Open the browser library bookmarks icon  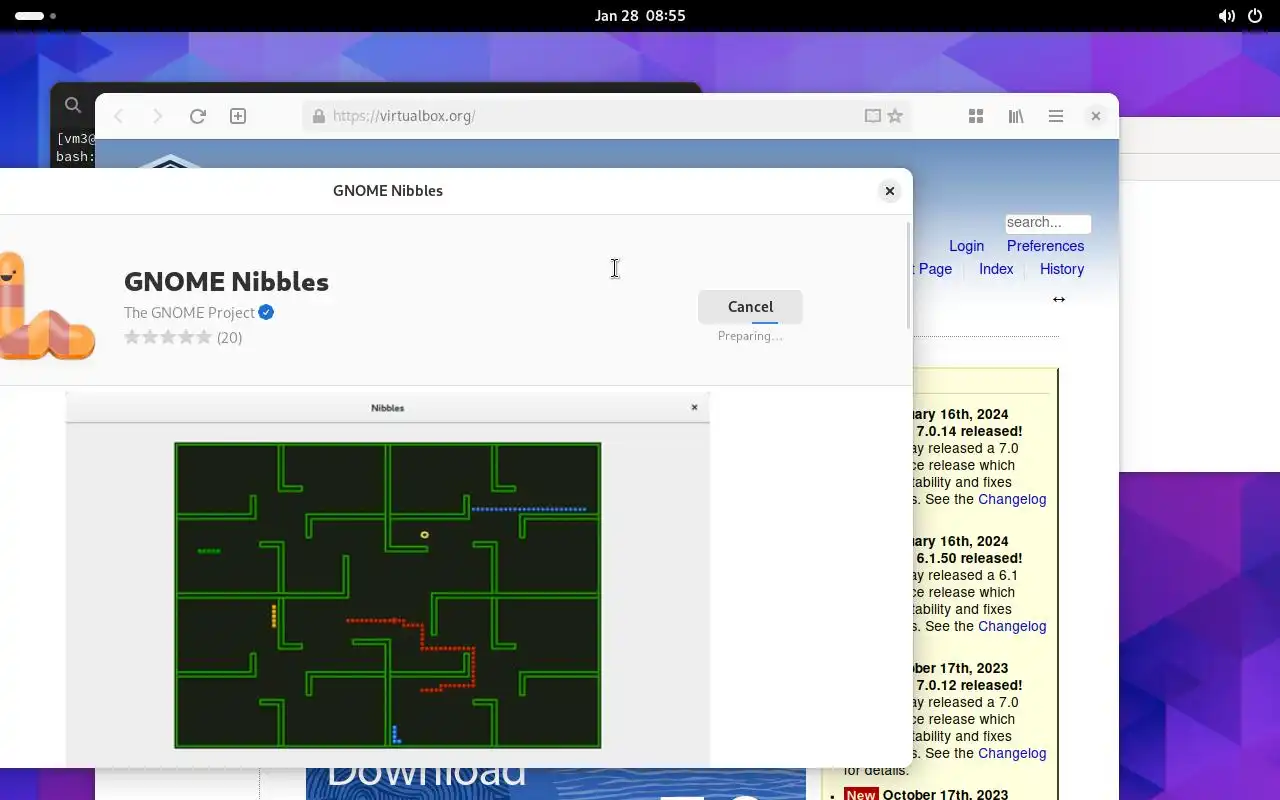1016,116
